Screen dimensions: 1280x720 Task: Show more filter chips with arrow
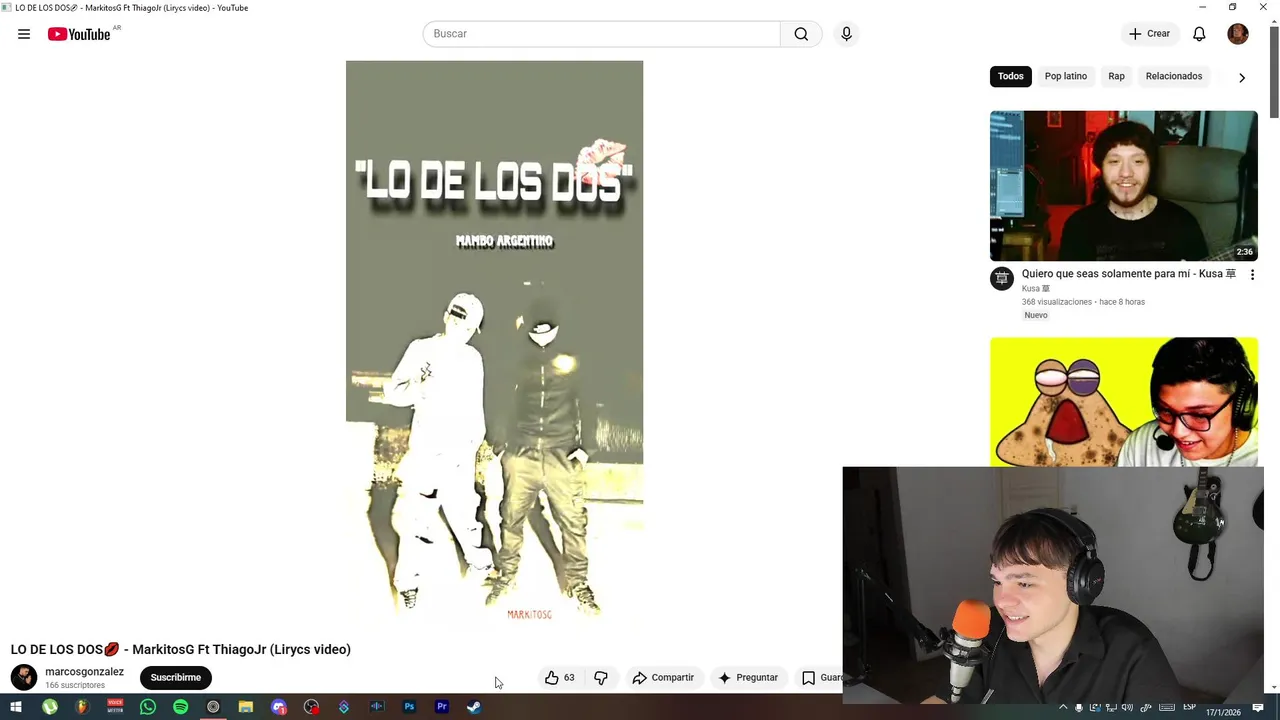pos(1242,77)
